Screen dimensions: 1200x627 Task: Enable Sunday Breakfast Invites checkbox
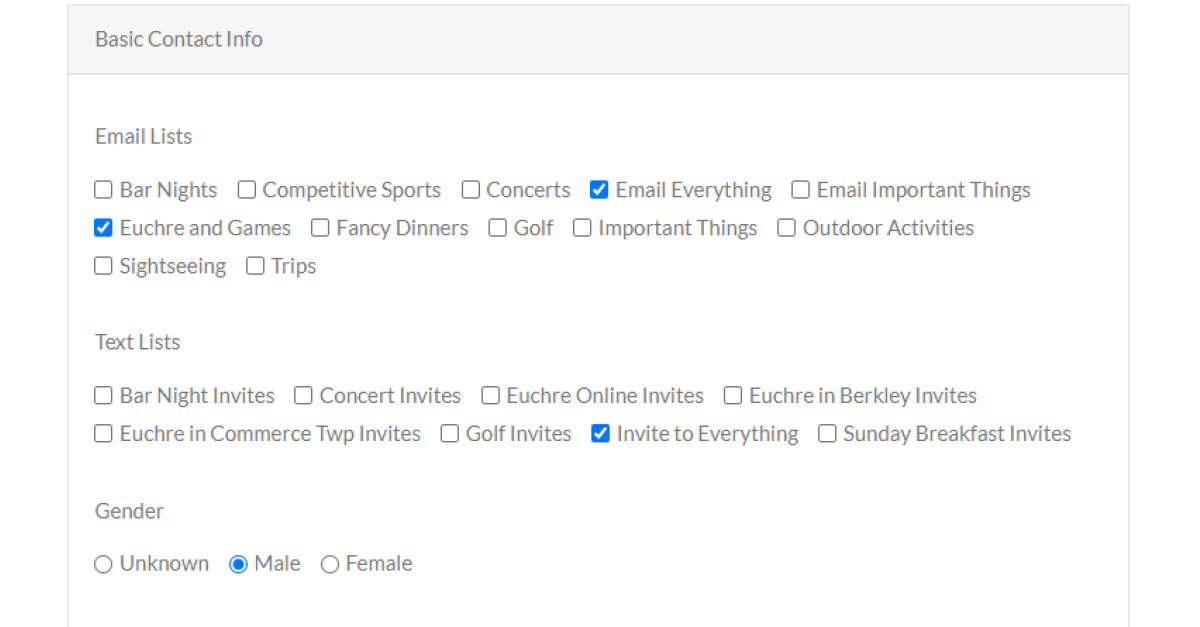827,434
